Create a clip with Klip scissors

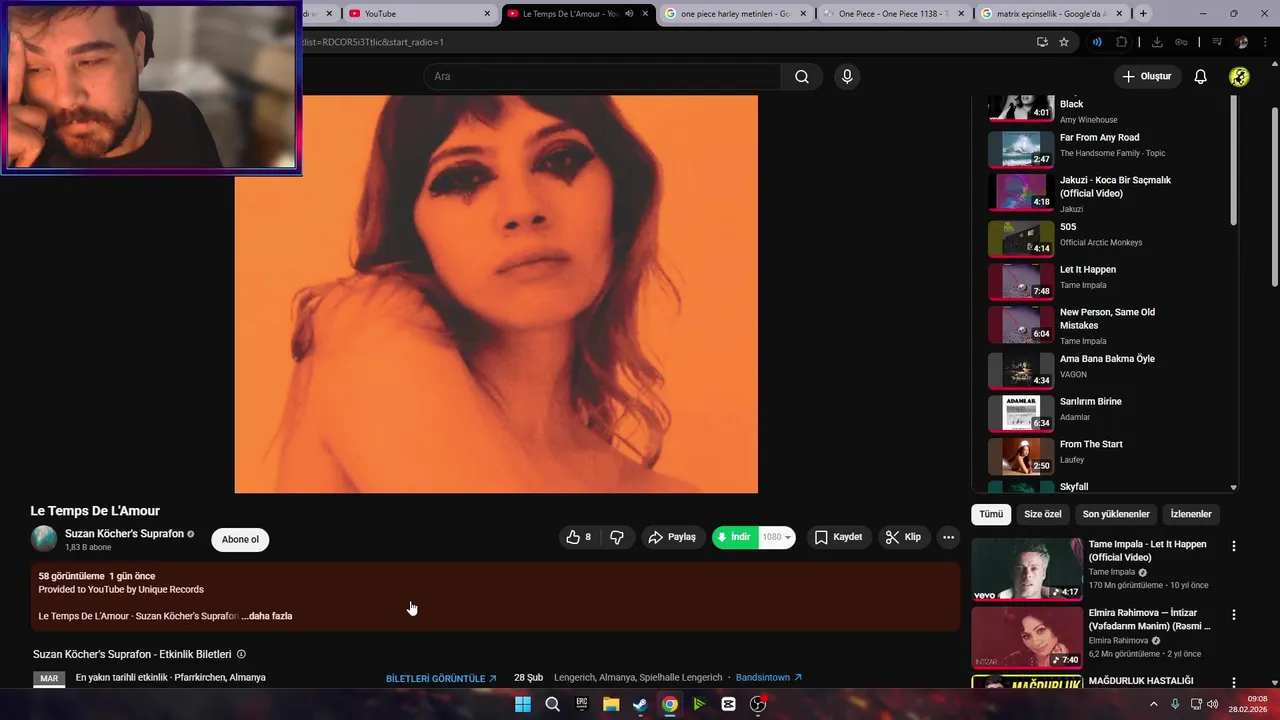coord(903,537)
